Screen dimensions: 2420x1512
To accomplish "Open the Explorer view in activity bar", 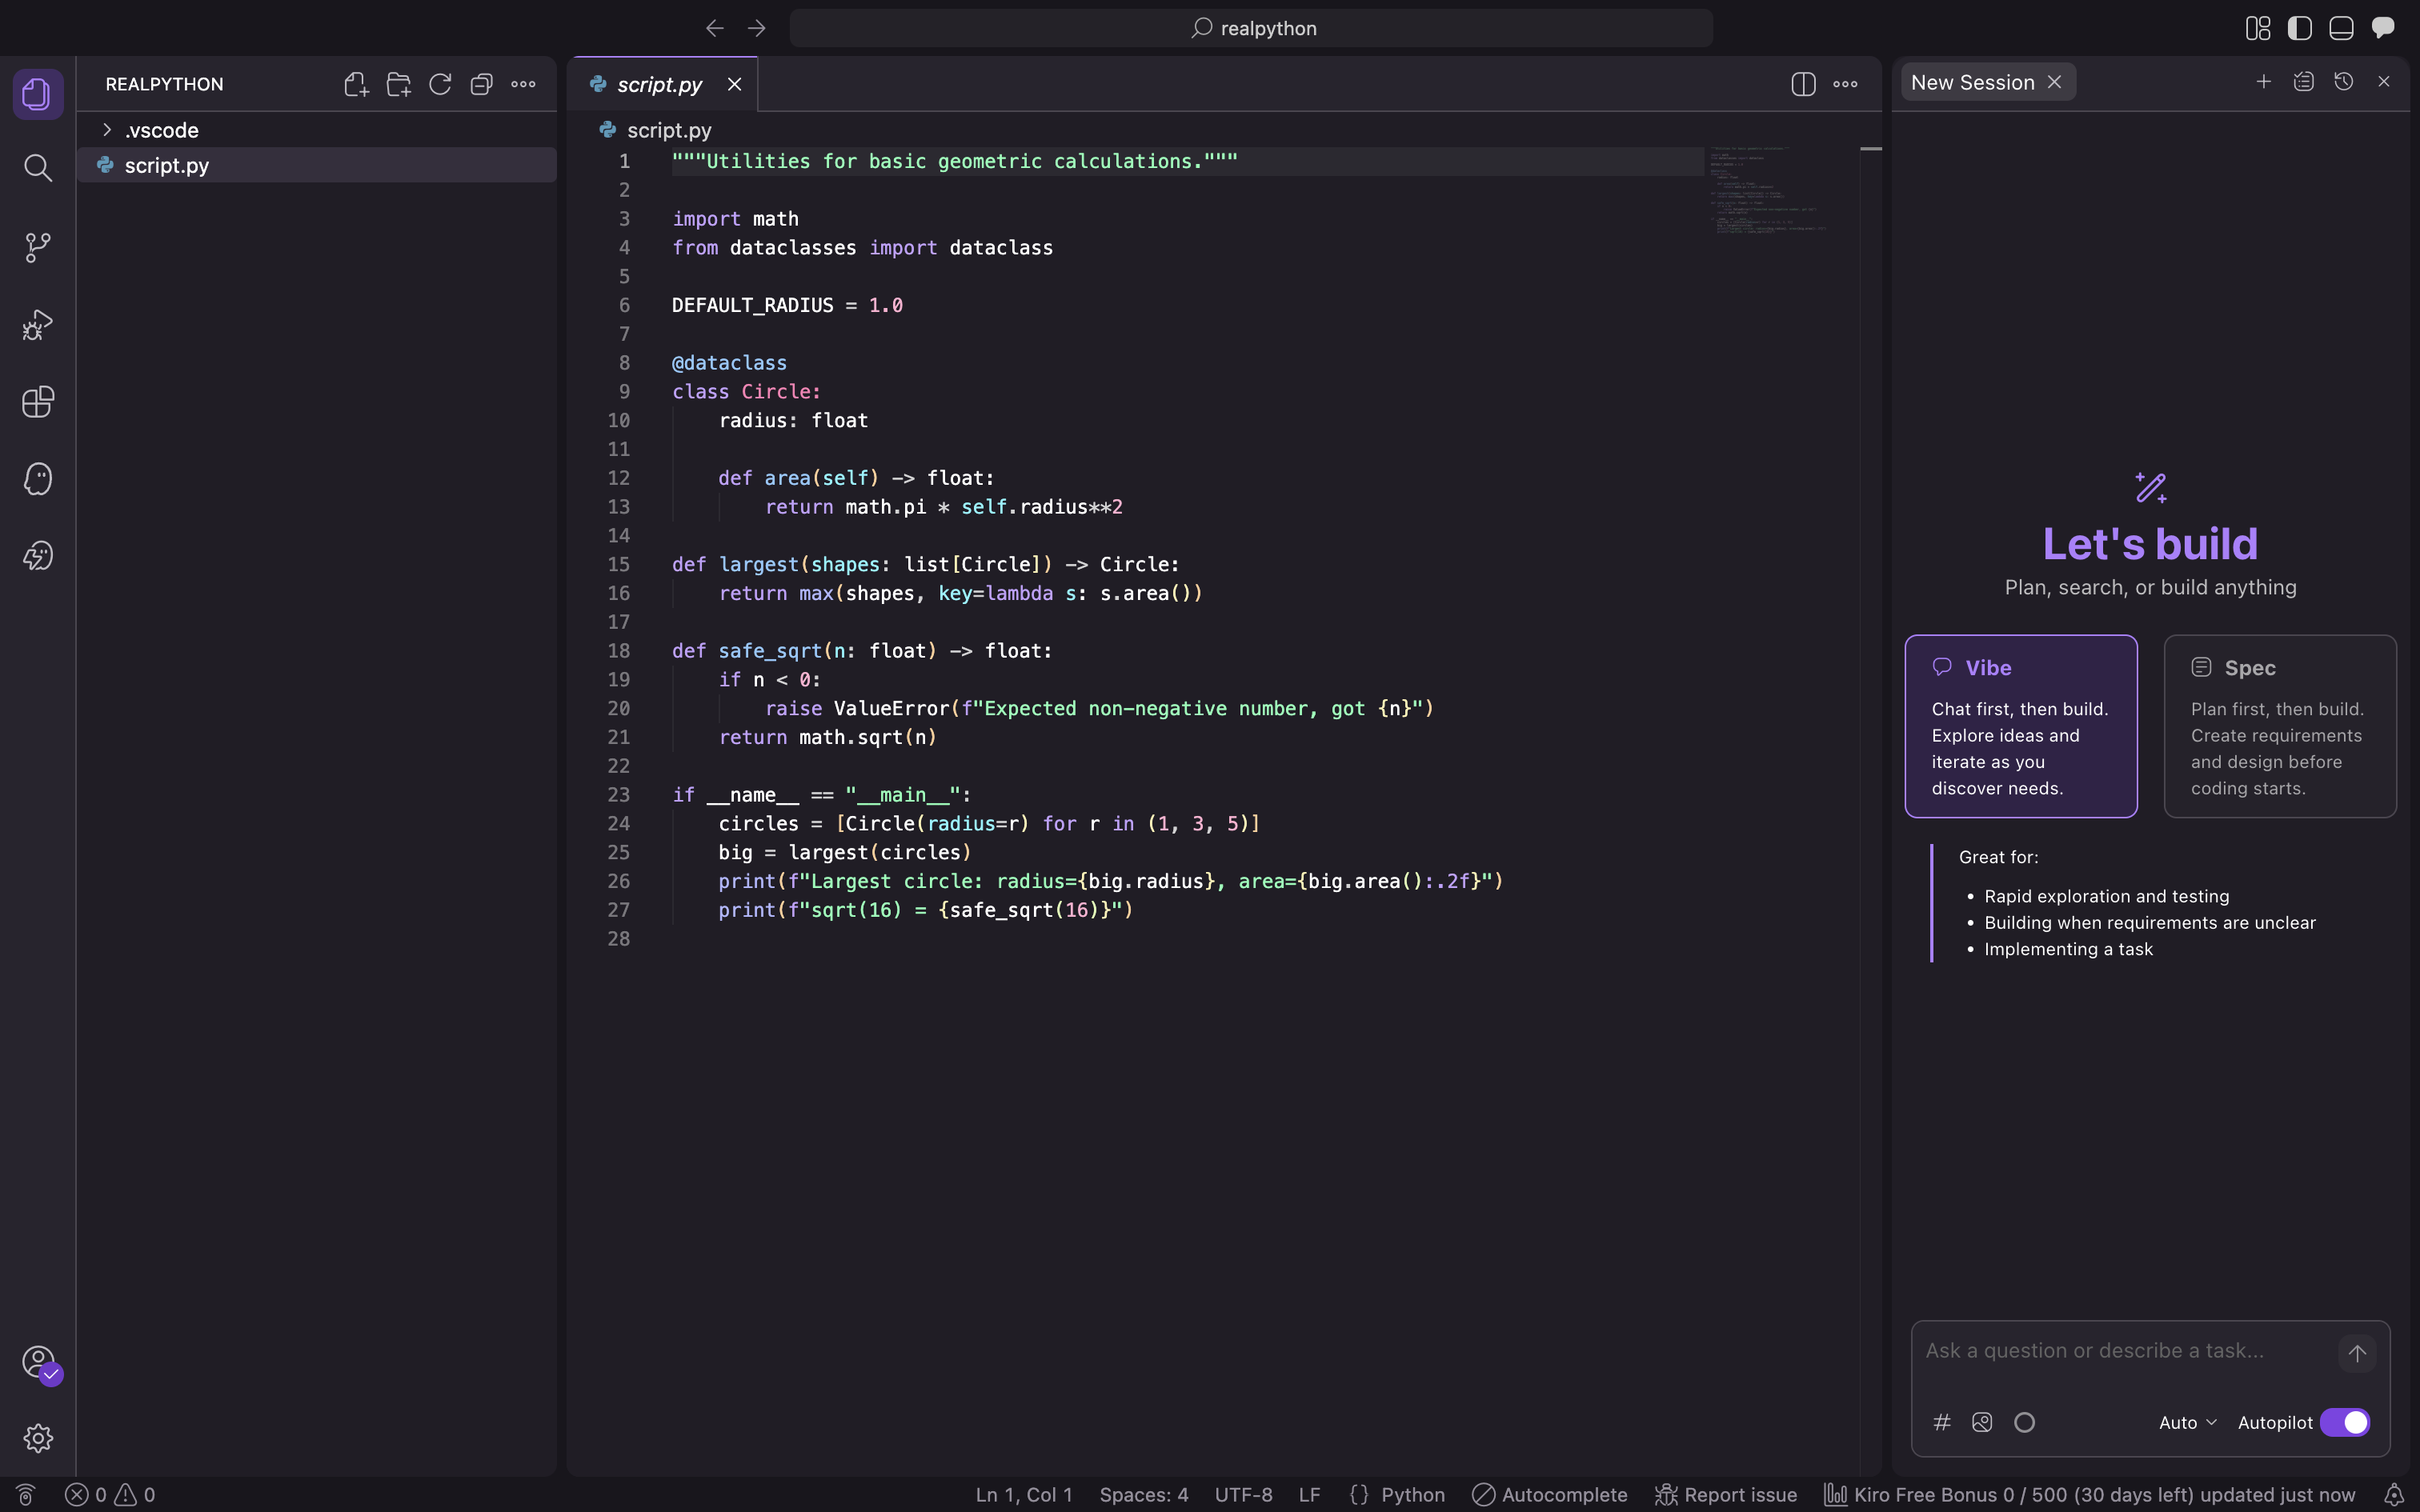I will point(38,94).
